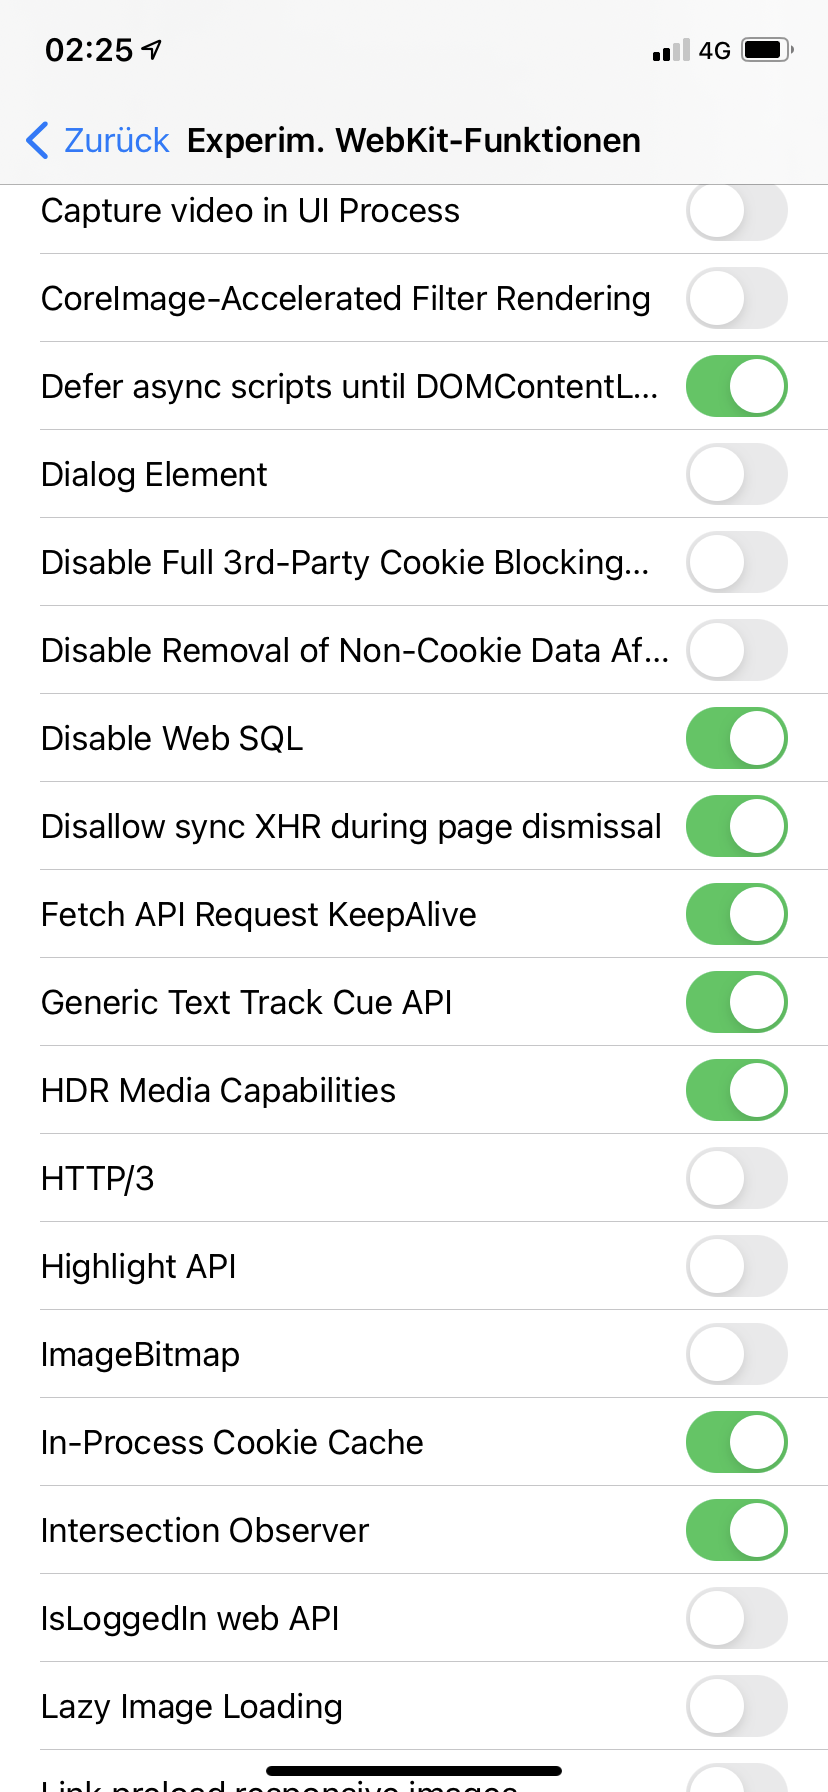Tap the back chevron arrow icon
Viewport: 828px width, 1792px height.
pos(37,141)
